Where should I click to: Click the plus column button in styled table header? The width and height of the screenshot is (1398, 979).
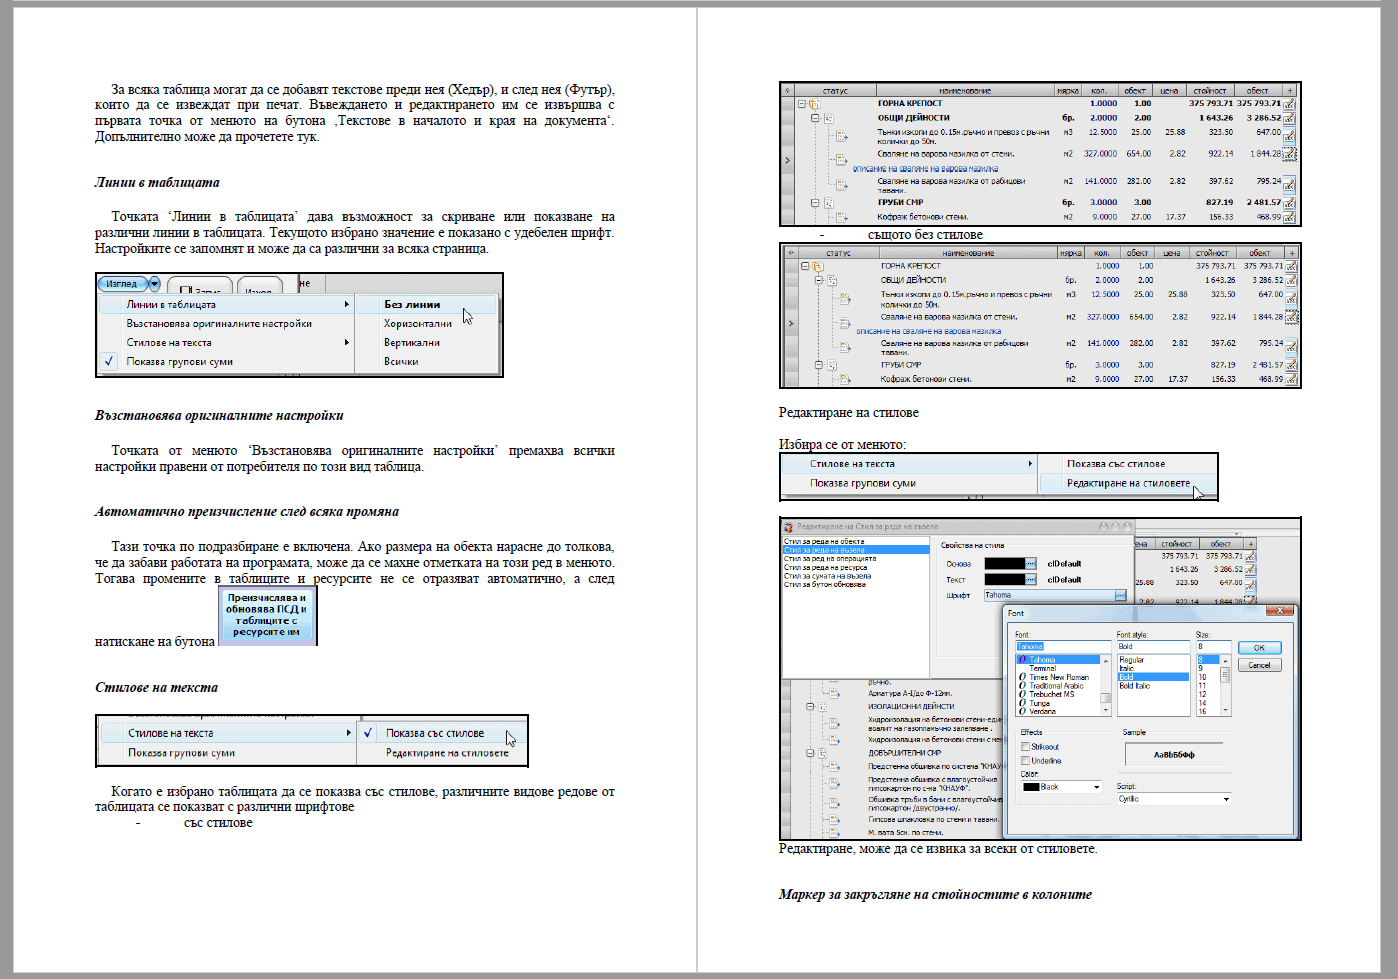pos(1290,90)
